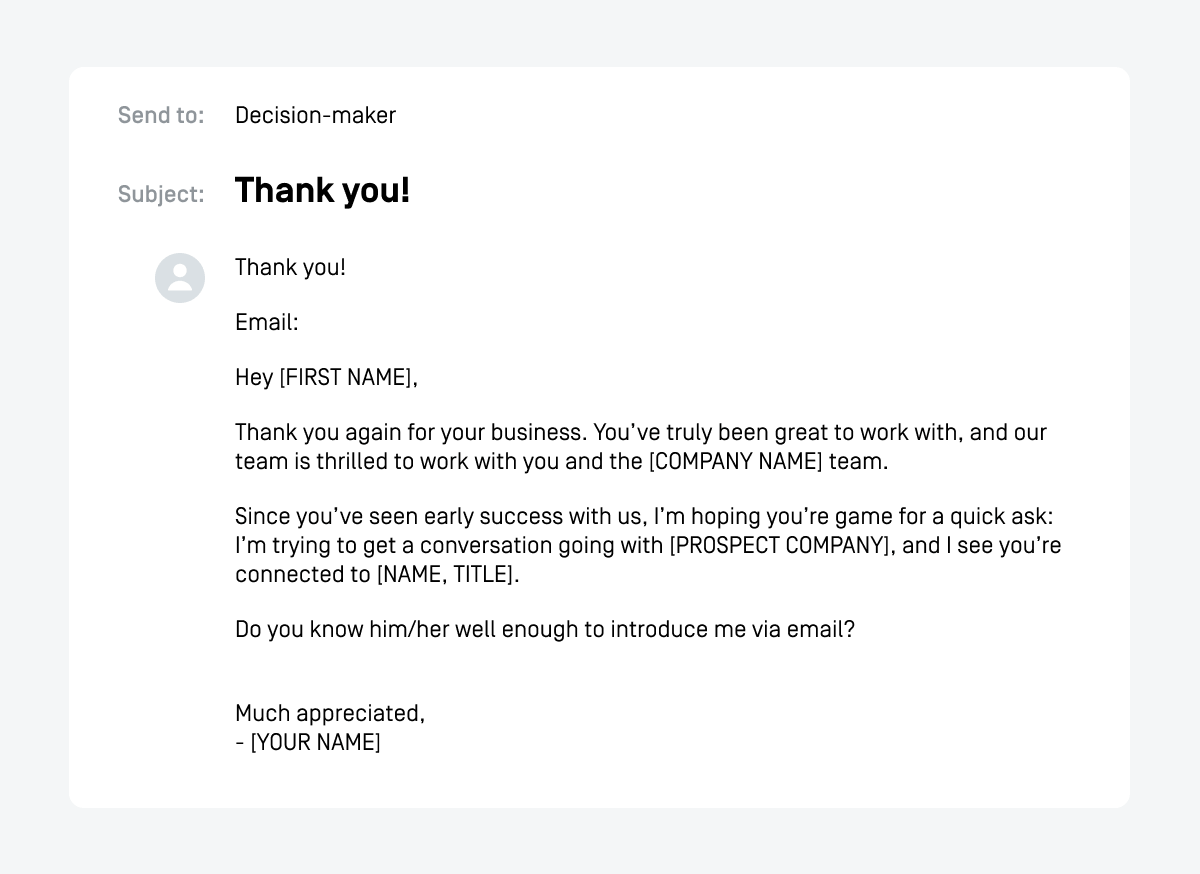This screenshot has height=874, width=1200.
Task: Select the Decision-maker recipient field
Action: click(x=315, y=116)
